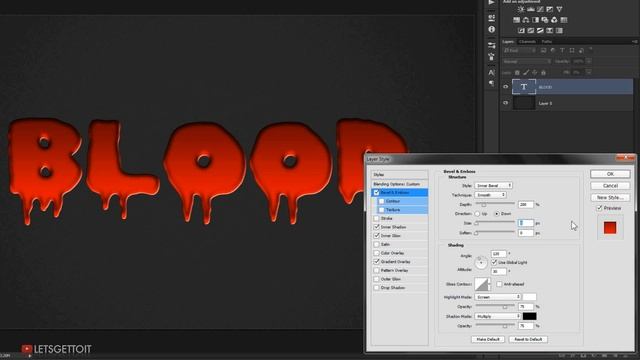Enable the Satin effect checkbox
Viewport: 640px width, 360px height.
click(376, 244)
